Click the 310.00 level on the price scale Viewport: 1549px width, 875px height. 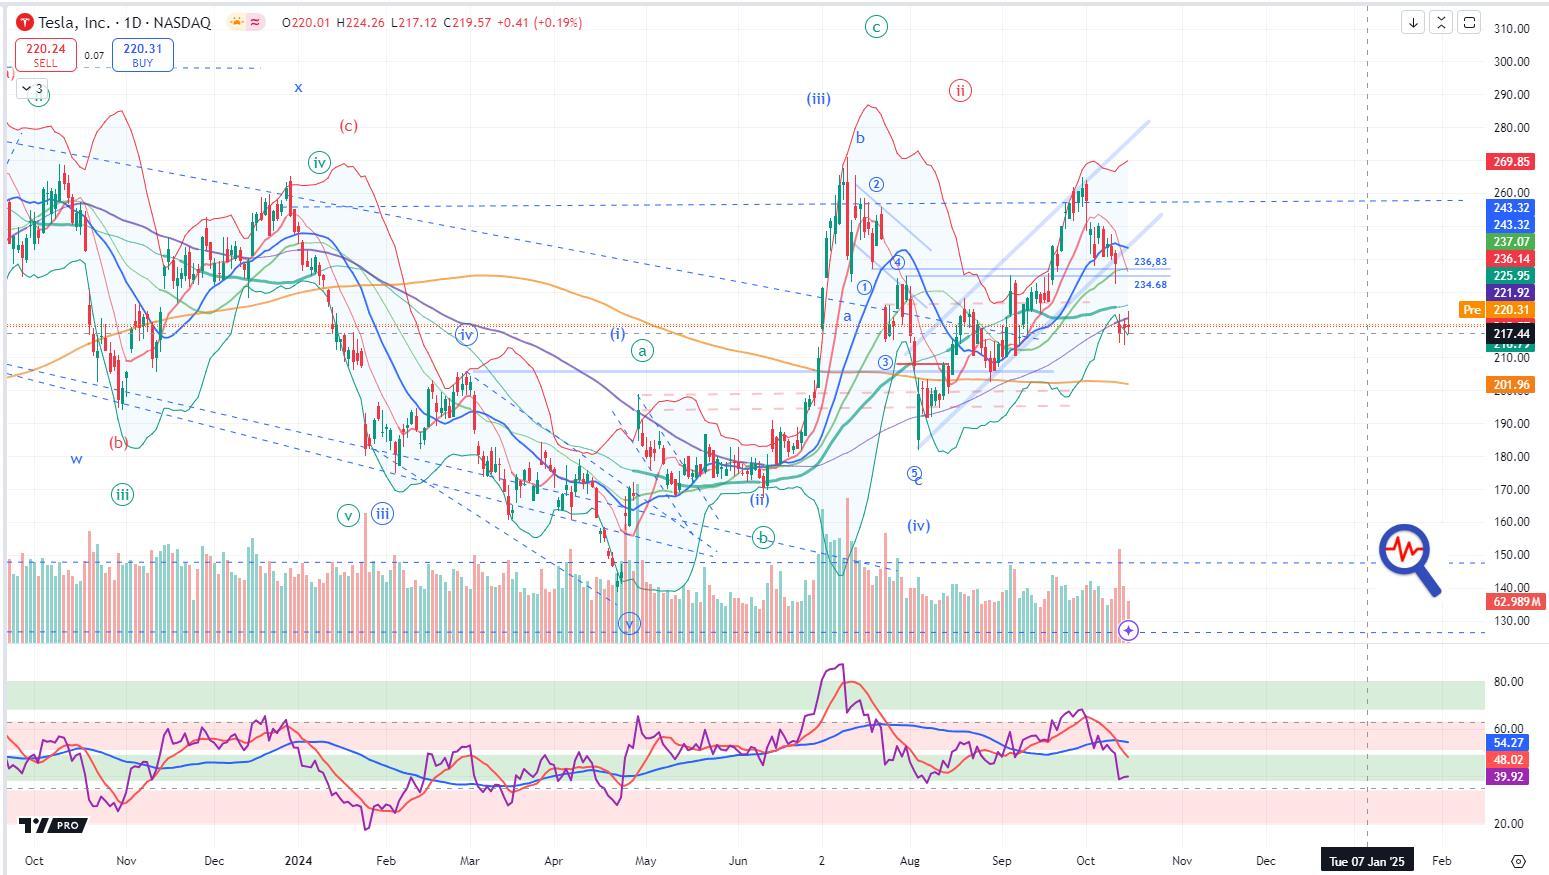tap(1511, 29)
